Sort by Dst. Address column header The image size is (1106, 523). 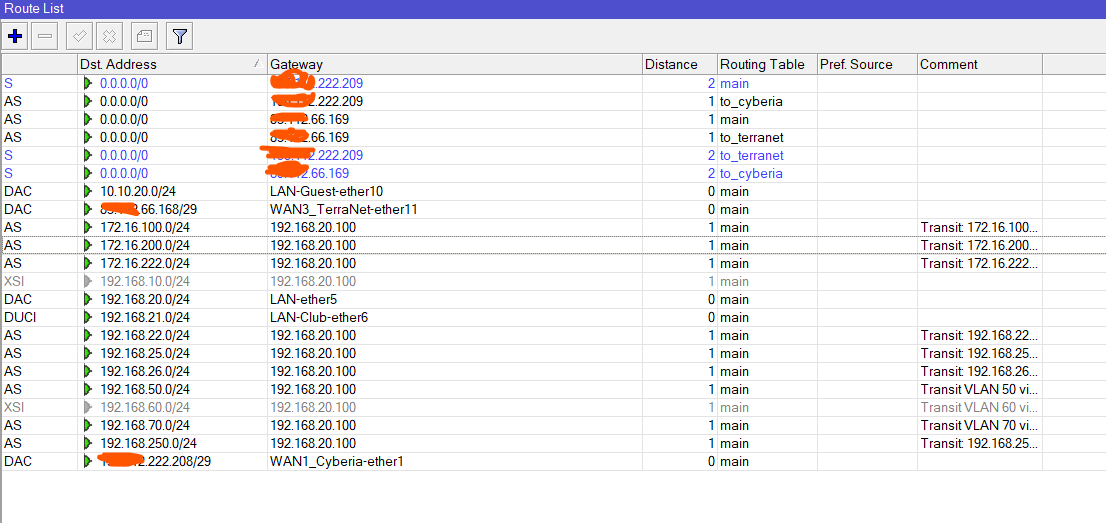point(172,64)
